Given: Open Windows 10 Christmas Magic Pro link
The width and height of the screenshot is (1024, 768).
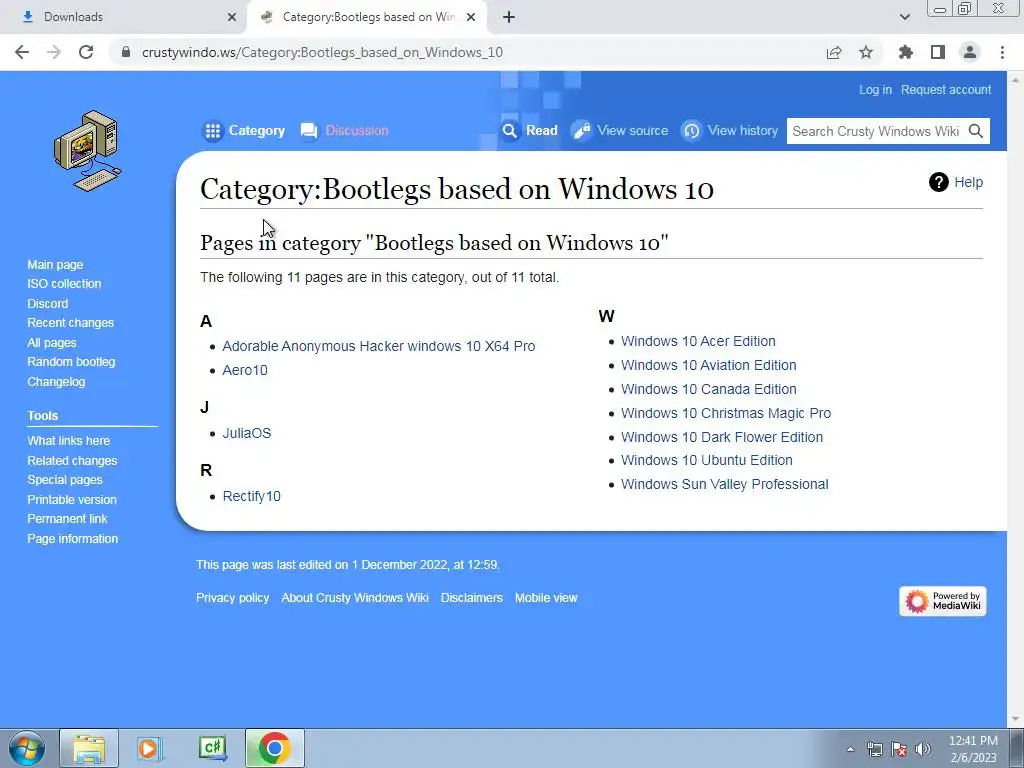Looking at the screenshot, I should [x=726, y=413].
